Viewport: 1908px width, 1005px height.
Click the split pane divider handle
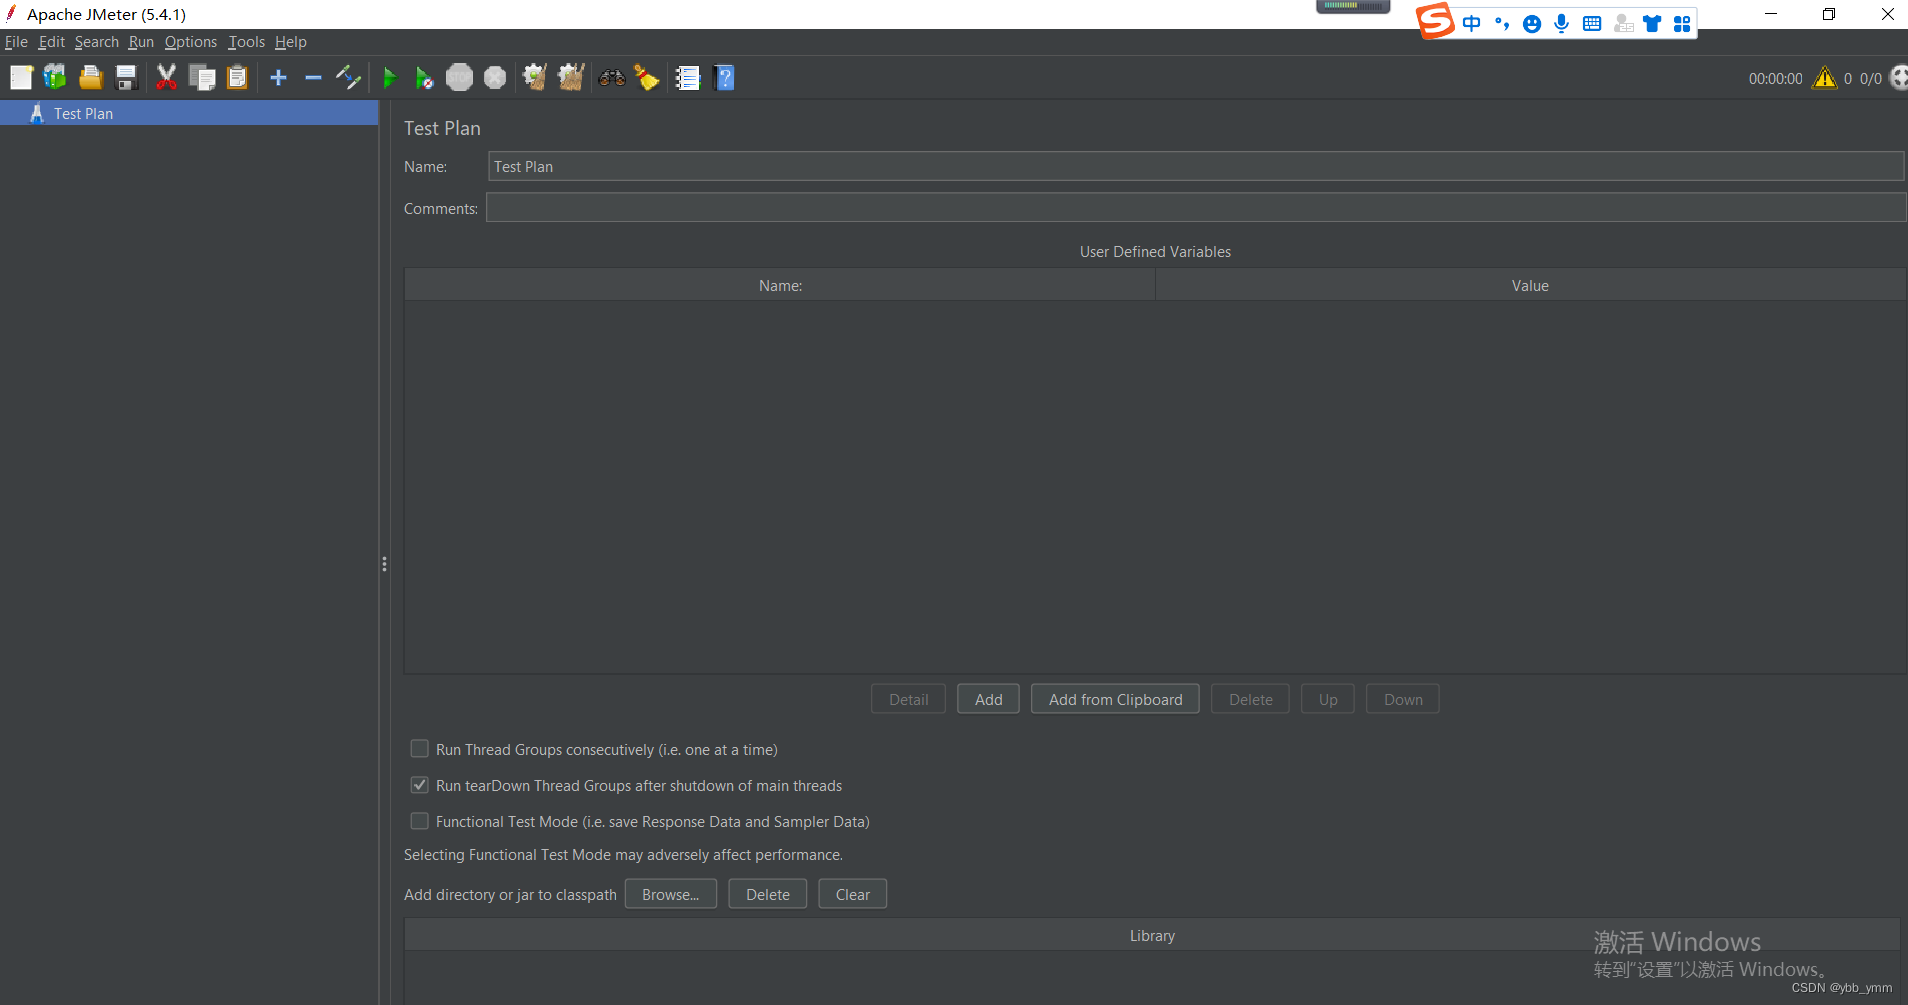point(384,564)
